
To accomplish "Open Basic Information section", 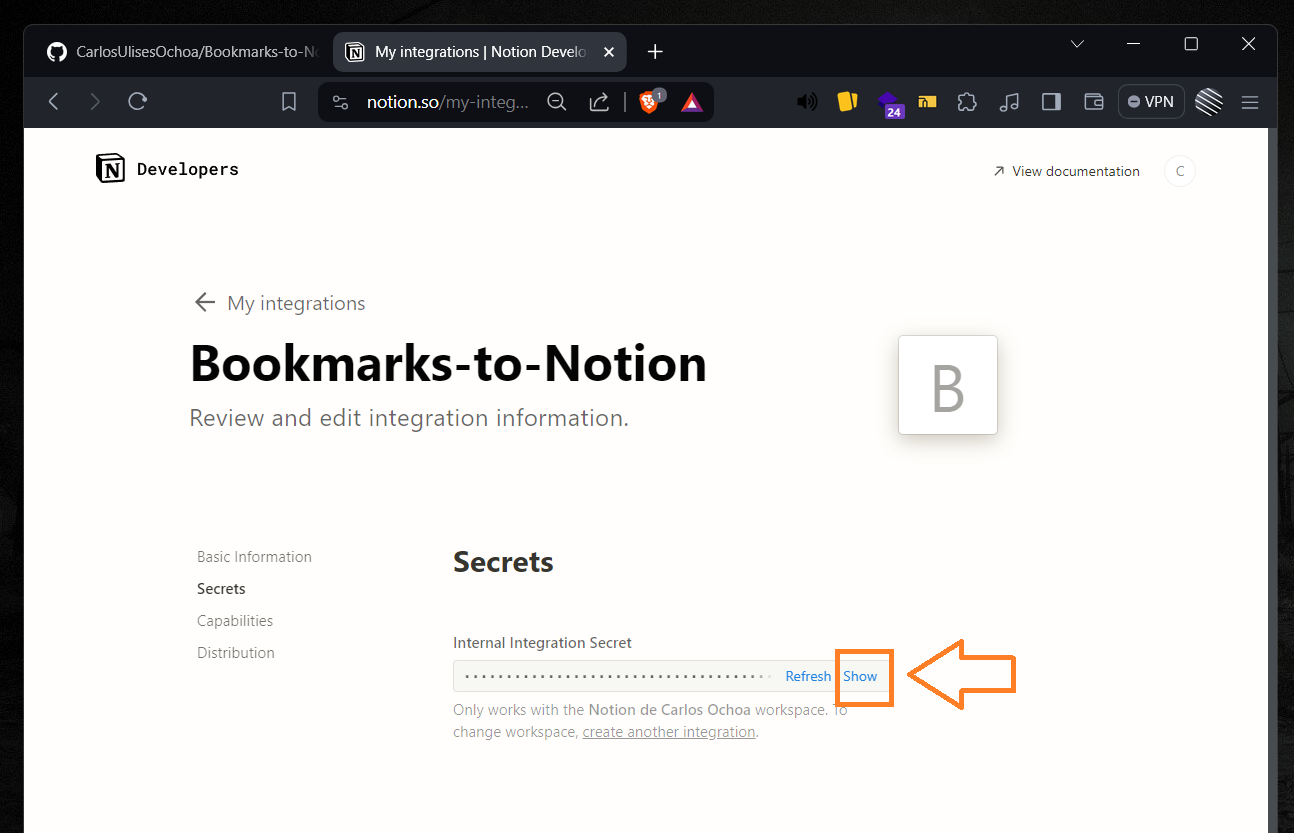I will 254,557.
